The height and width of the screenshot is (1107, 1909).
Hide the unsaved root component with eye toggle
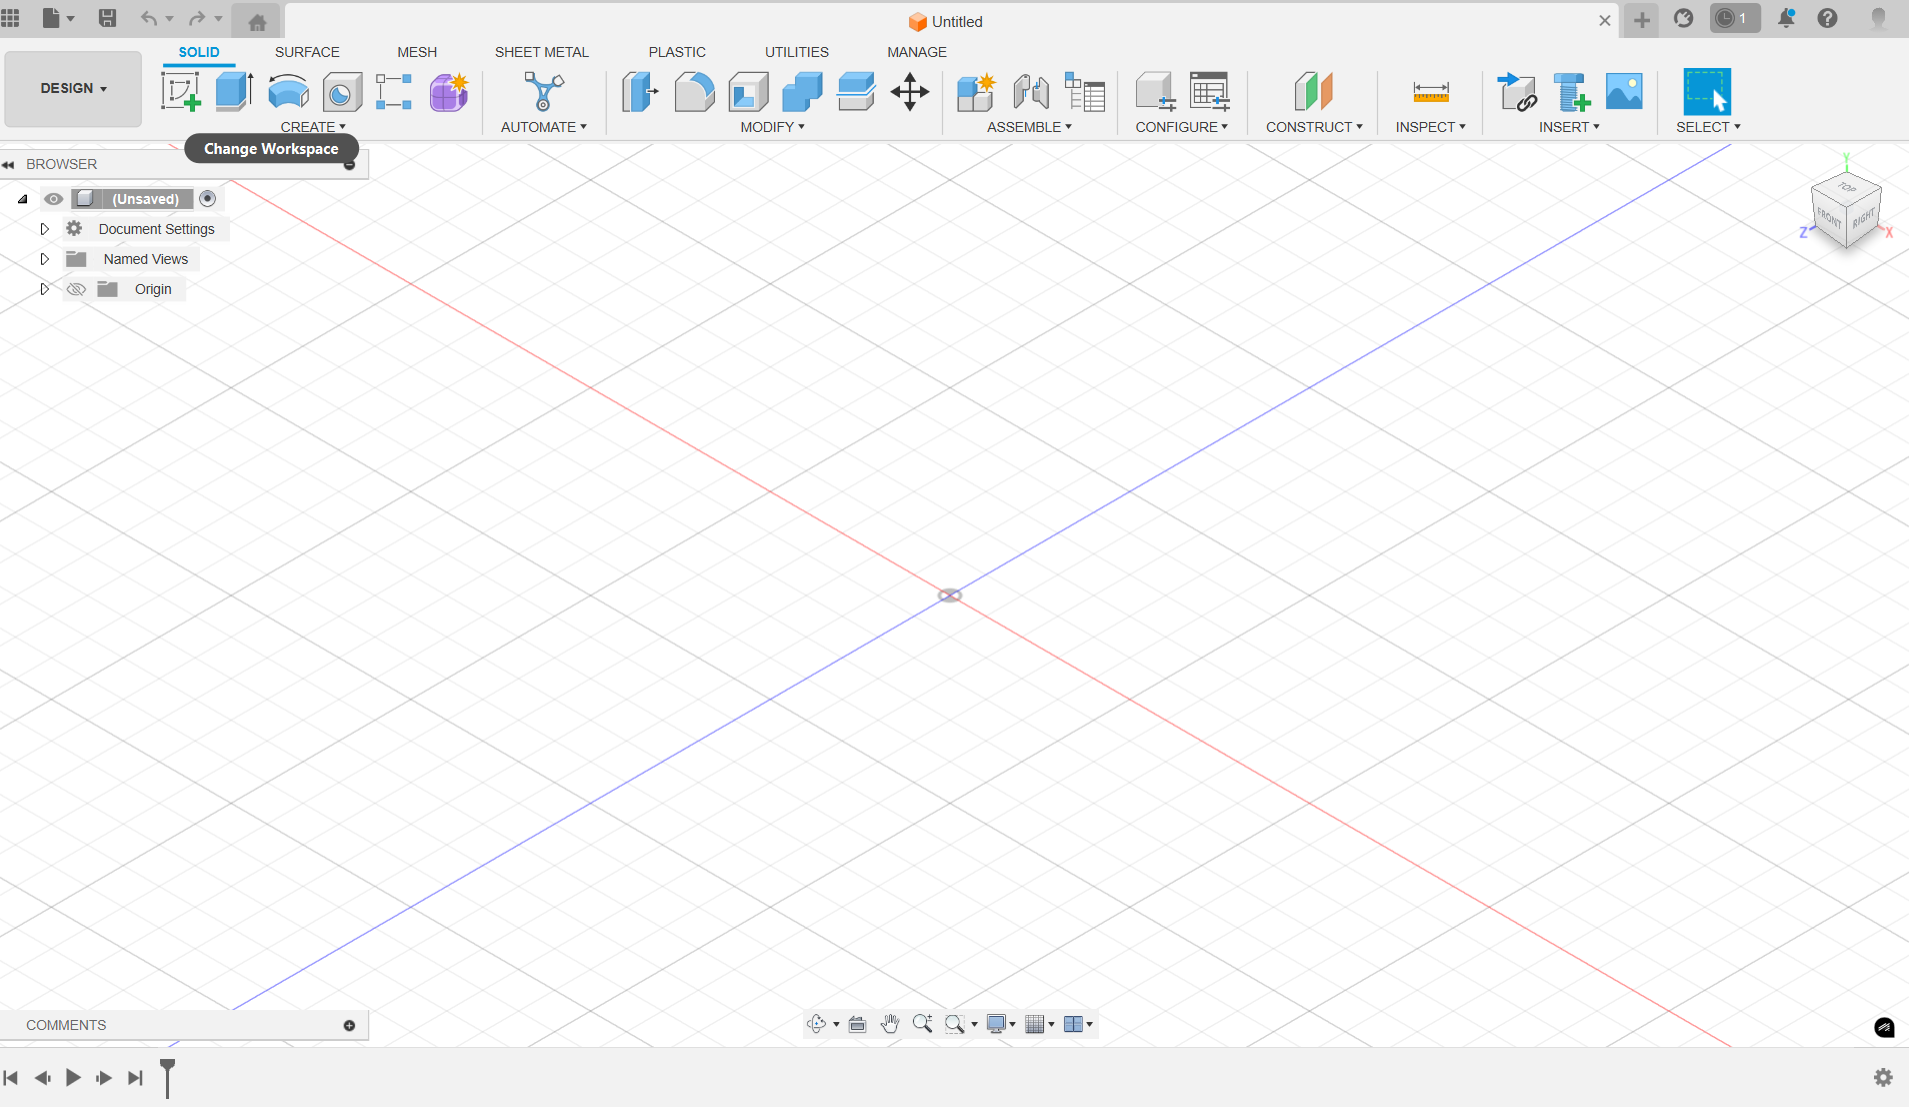(53, 198)
